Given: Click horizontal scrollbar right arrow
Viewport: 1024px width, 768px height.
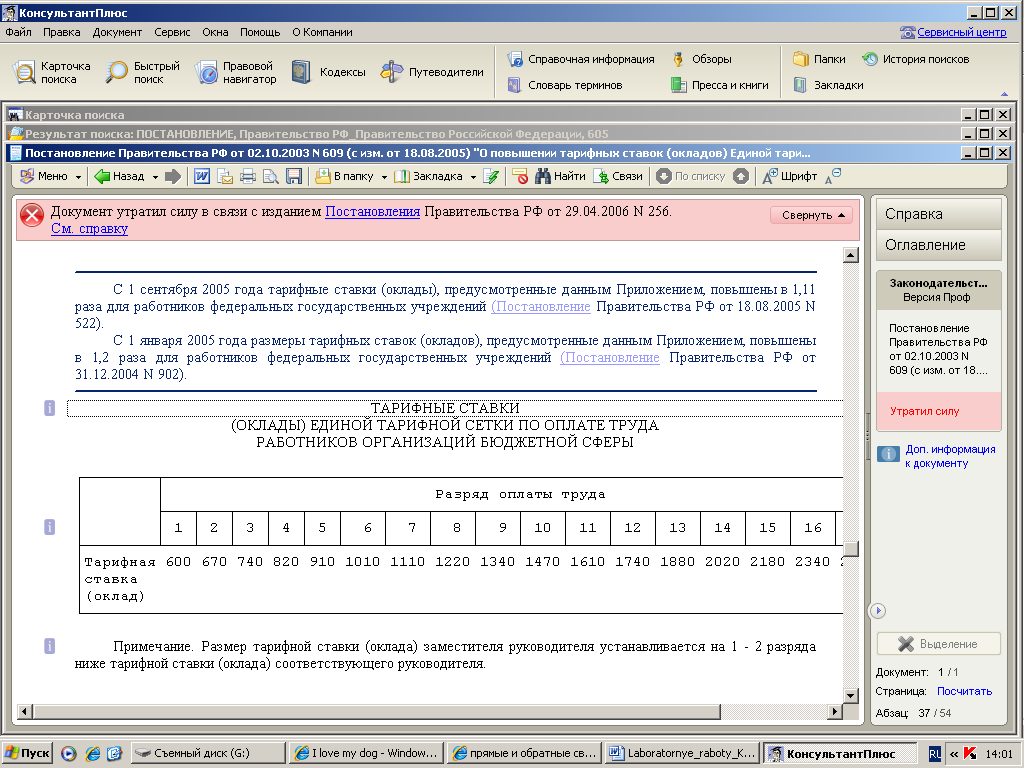Looking at the screenshot, I should pos(835,711).
